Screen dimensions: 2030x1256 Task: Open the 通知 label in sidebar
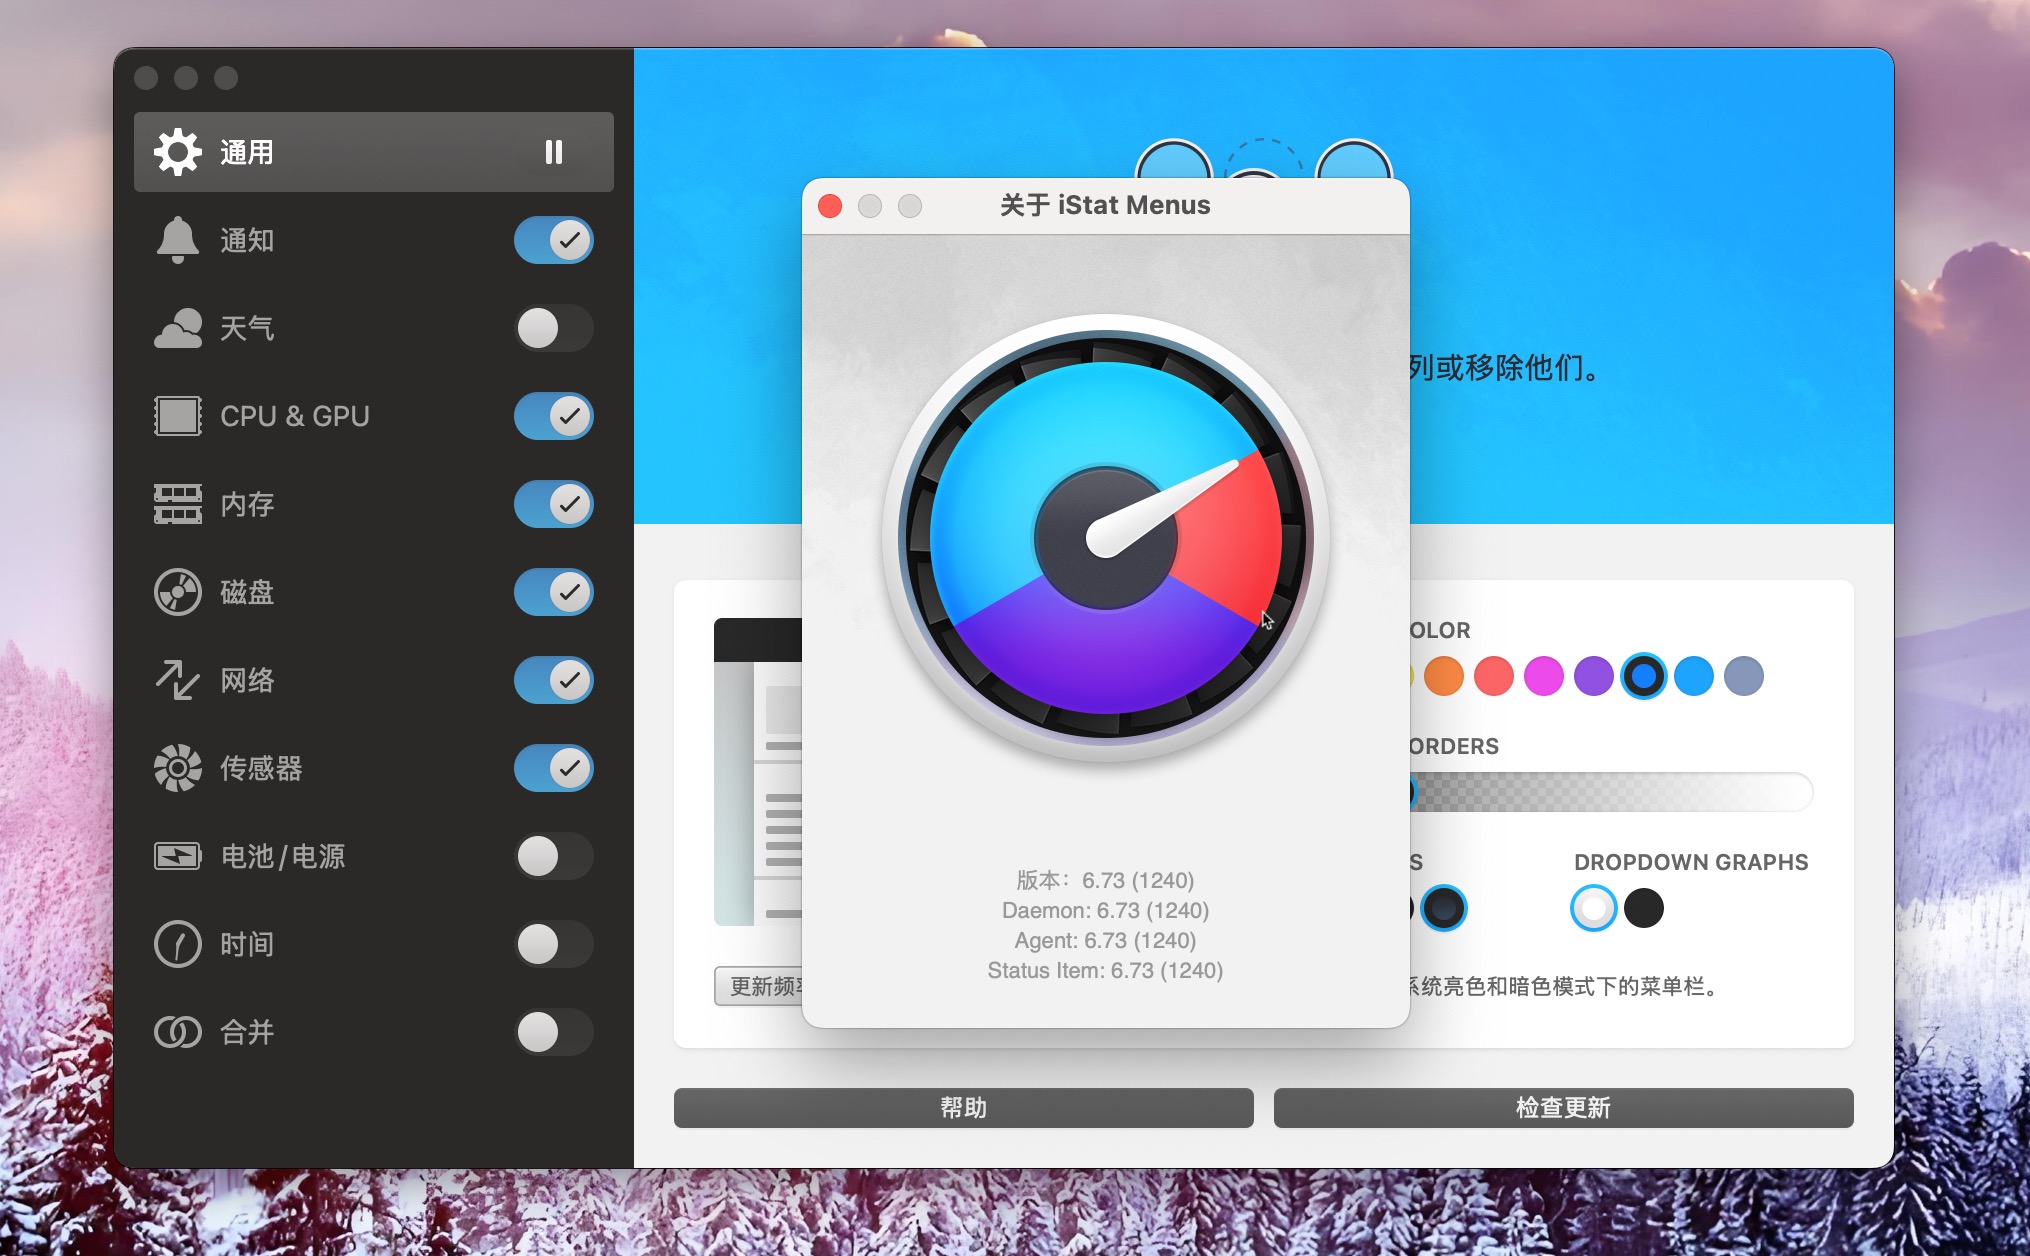coord(247,240)
